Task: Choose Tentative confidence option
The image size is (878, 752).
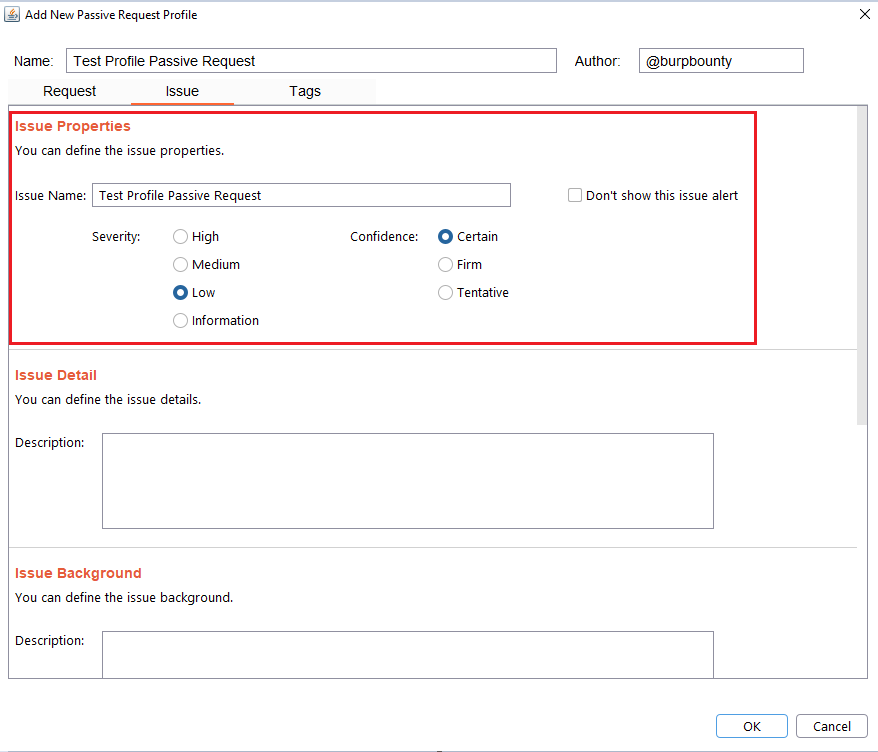Action: 446,293
